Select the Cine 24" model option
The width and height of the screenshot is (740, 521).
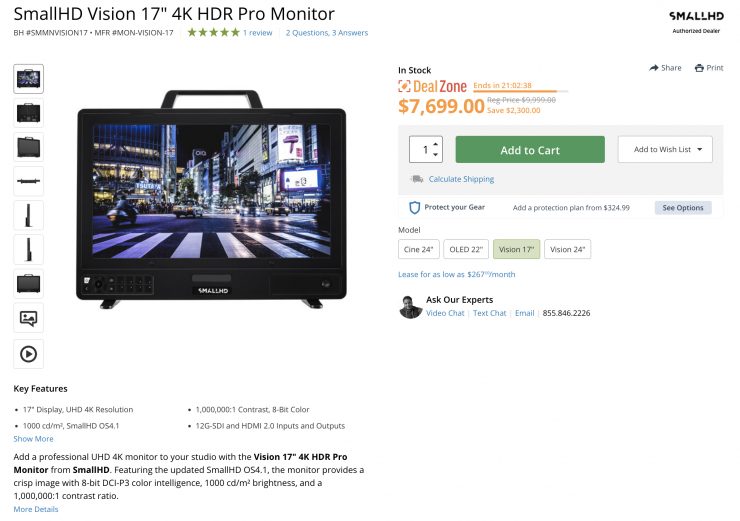point(419,249)
